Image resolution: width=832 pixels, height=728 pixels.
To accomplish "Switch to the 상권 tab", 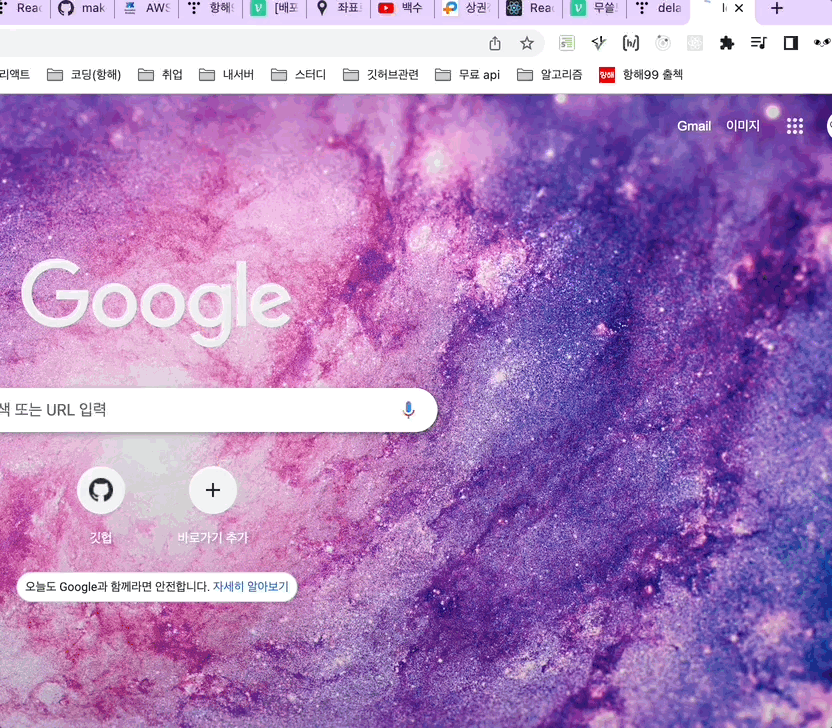I will [466, 8].
